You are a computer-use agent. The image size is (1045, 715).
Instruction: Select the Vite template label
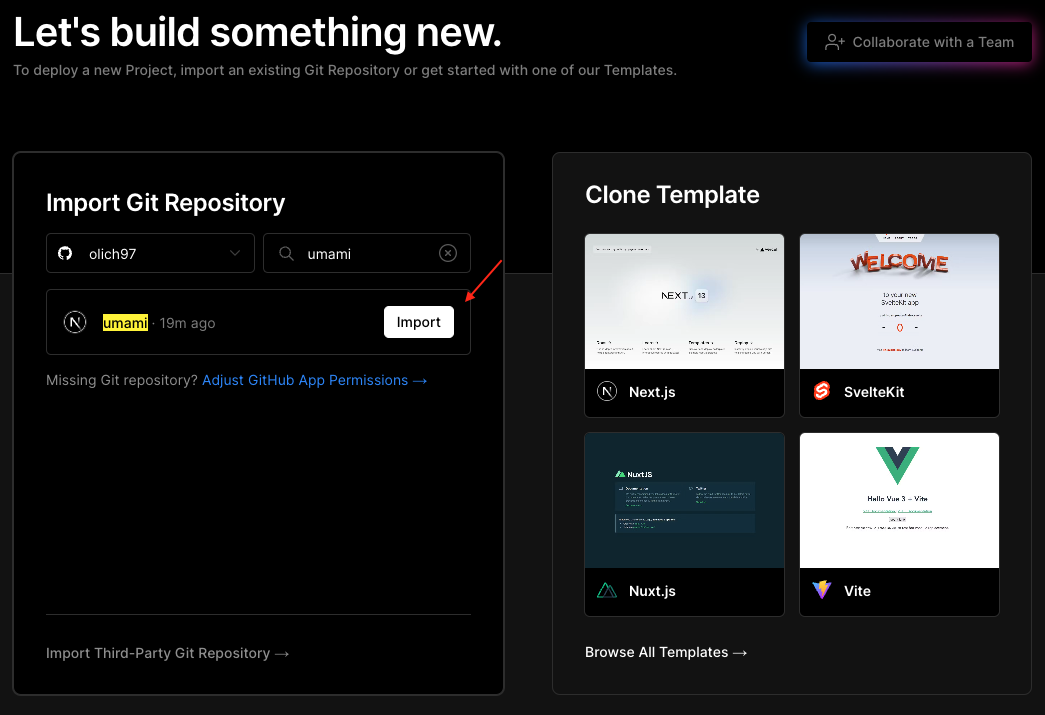point(857,591)
